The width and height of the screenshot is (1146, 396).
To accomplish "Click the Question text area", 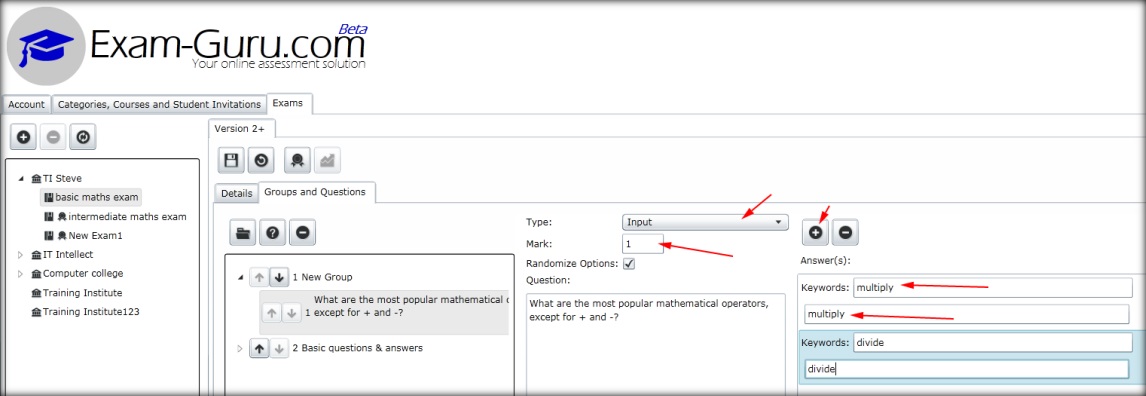I will pos(656,345).
